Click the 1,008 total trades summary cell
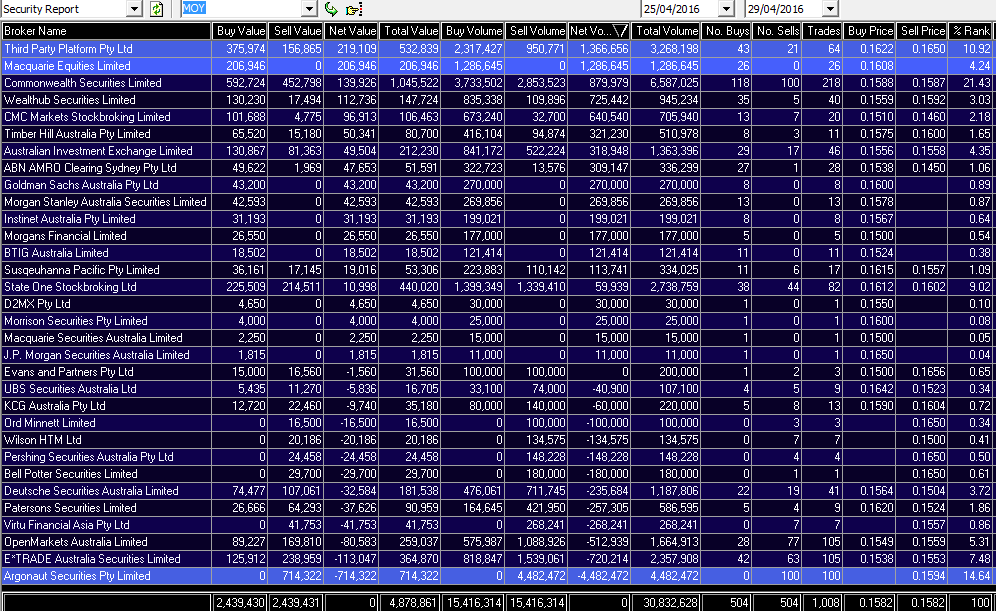 click(x=823, y=603)
